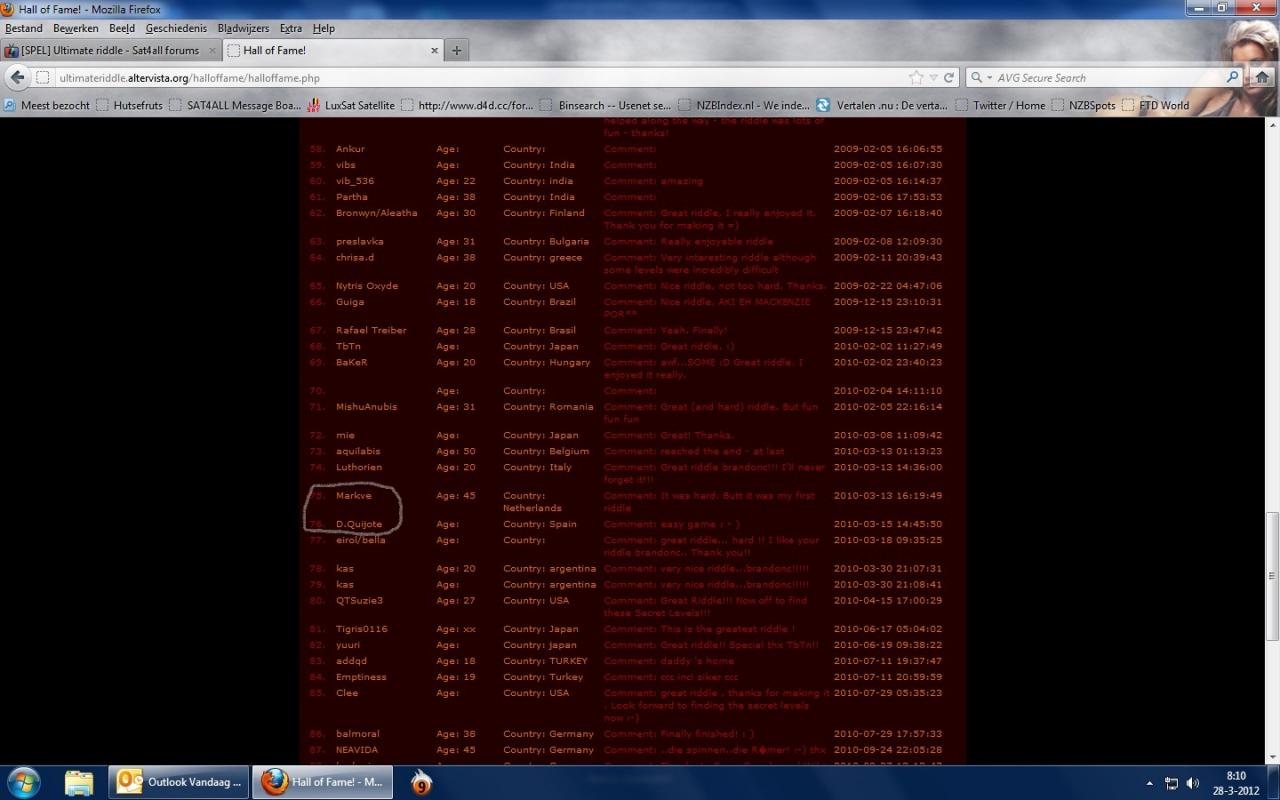Click the name D.Quijote in the list
The width and height of the screenshot is (1280, 800).
[359, 523]
